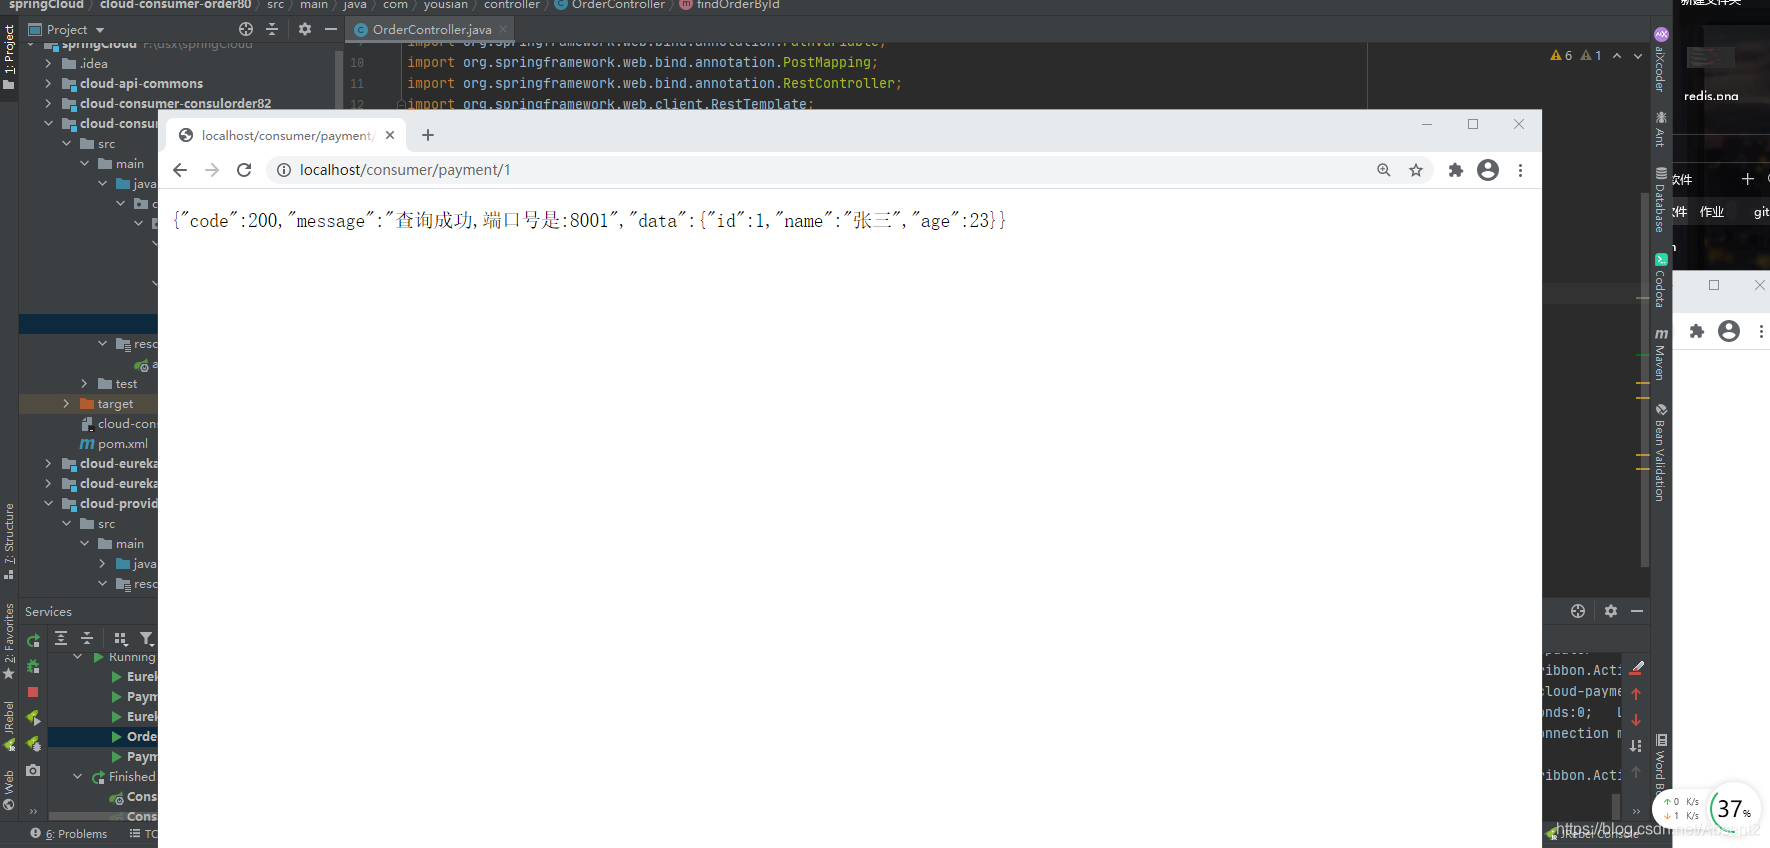This screenshot has width=1770, height=848.
Task: Open Services panel settings gear
Action: 1611,611
